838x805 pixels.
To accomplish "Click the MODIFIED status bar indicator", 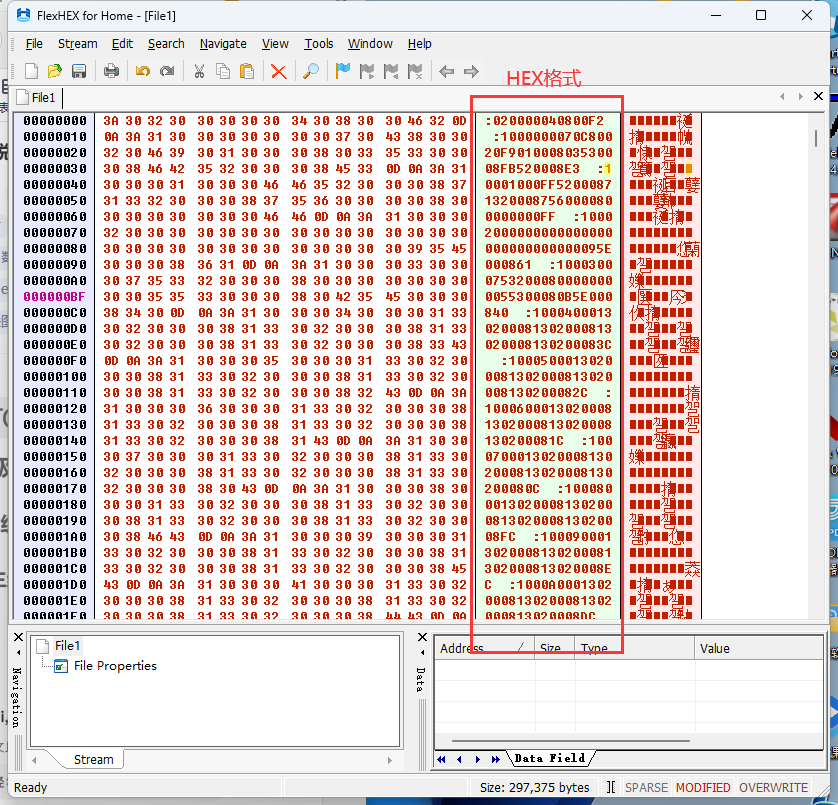I will coord(703,788).
